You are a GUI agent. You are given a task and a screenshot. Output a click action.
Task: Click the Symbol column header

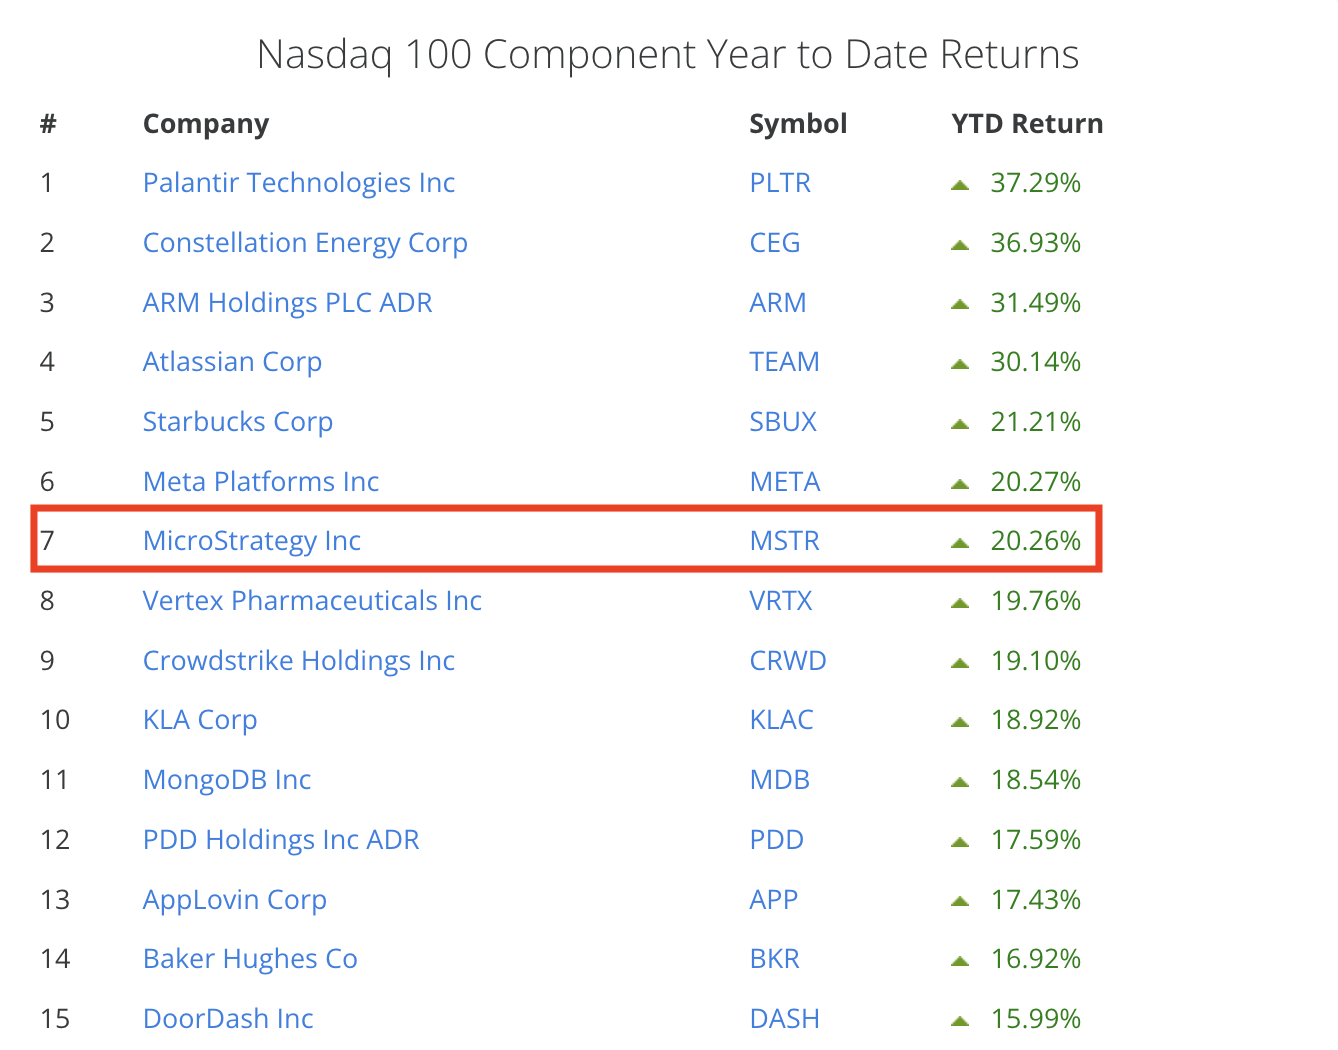click(798, 124)
